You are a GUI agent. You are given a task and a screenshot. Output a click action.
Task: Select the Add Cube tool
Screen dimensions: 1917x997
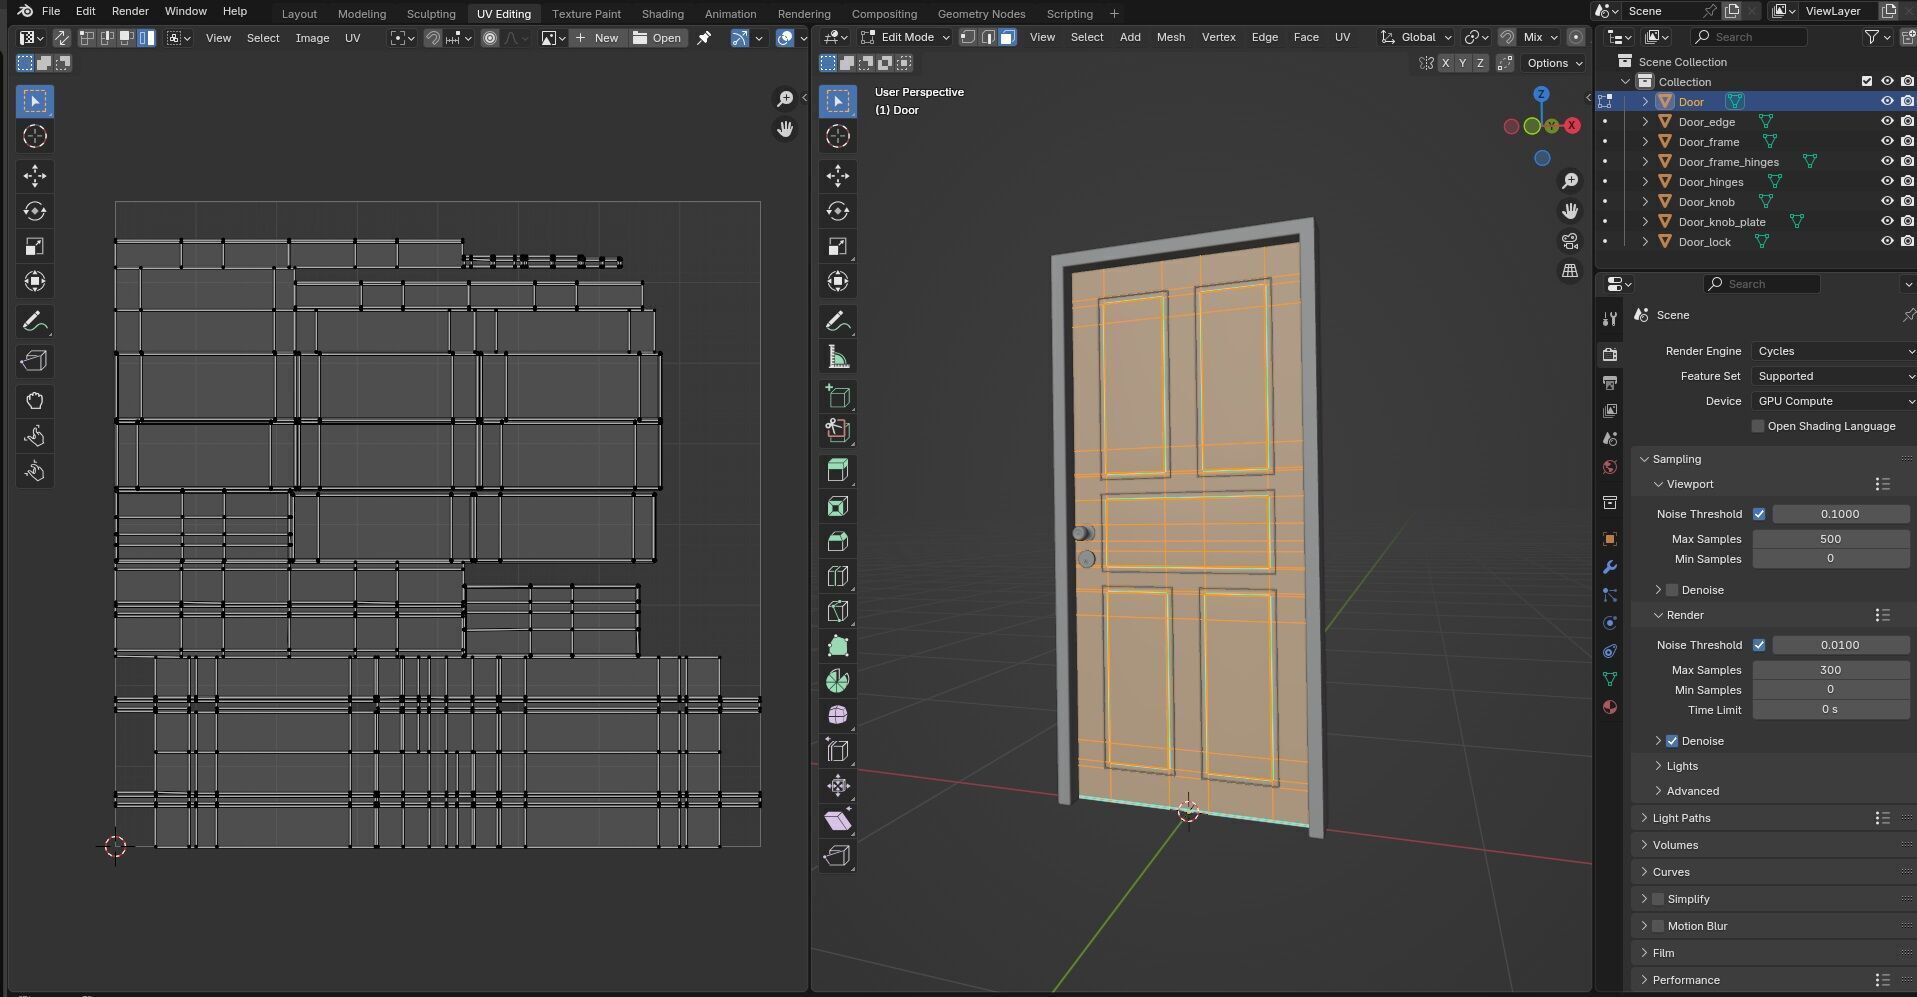837,396
